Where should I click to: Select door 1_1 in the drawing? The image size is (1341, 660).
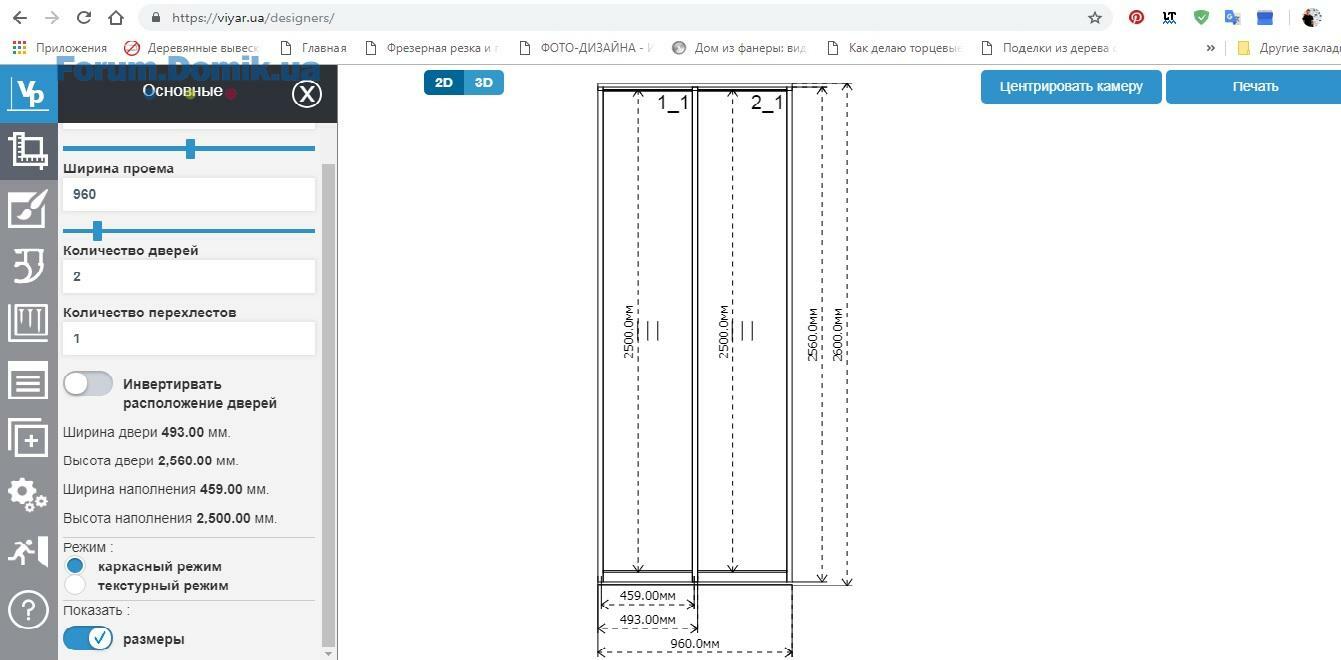click(647, 335)
